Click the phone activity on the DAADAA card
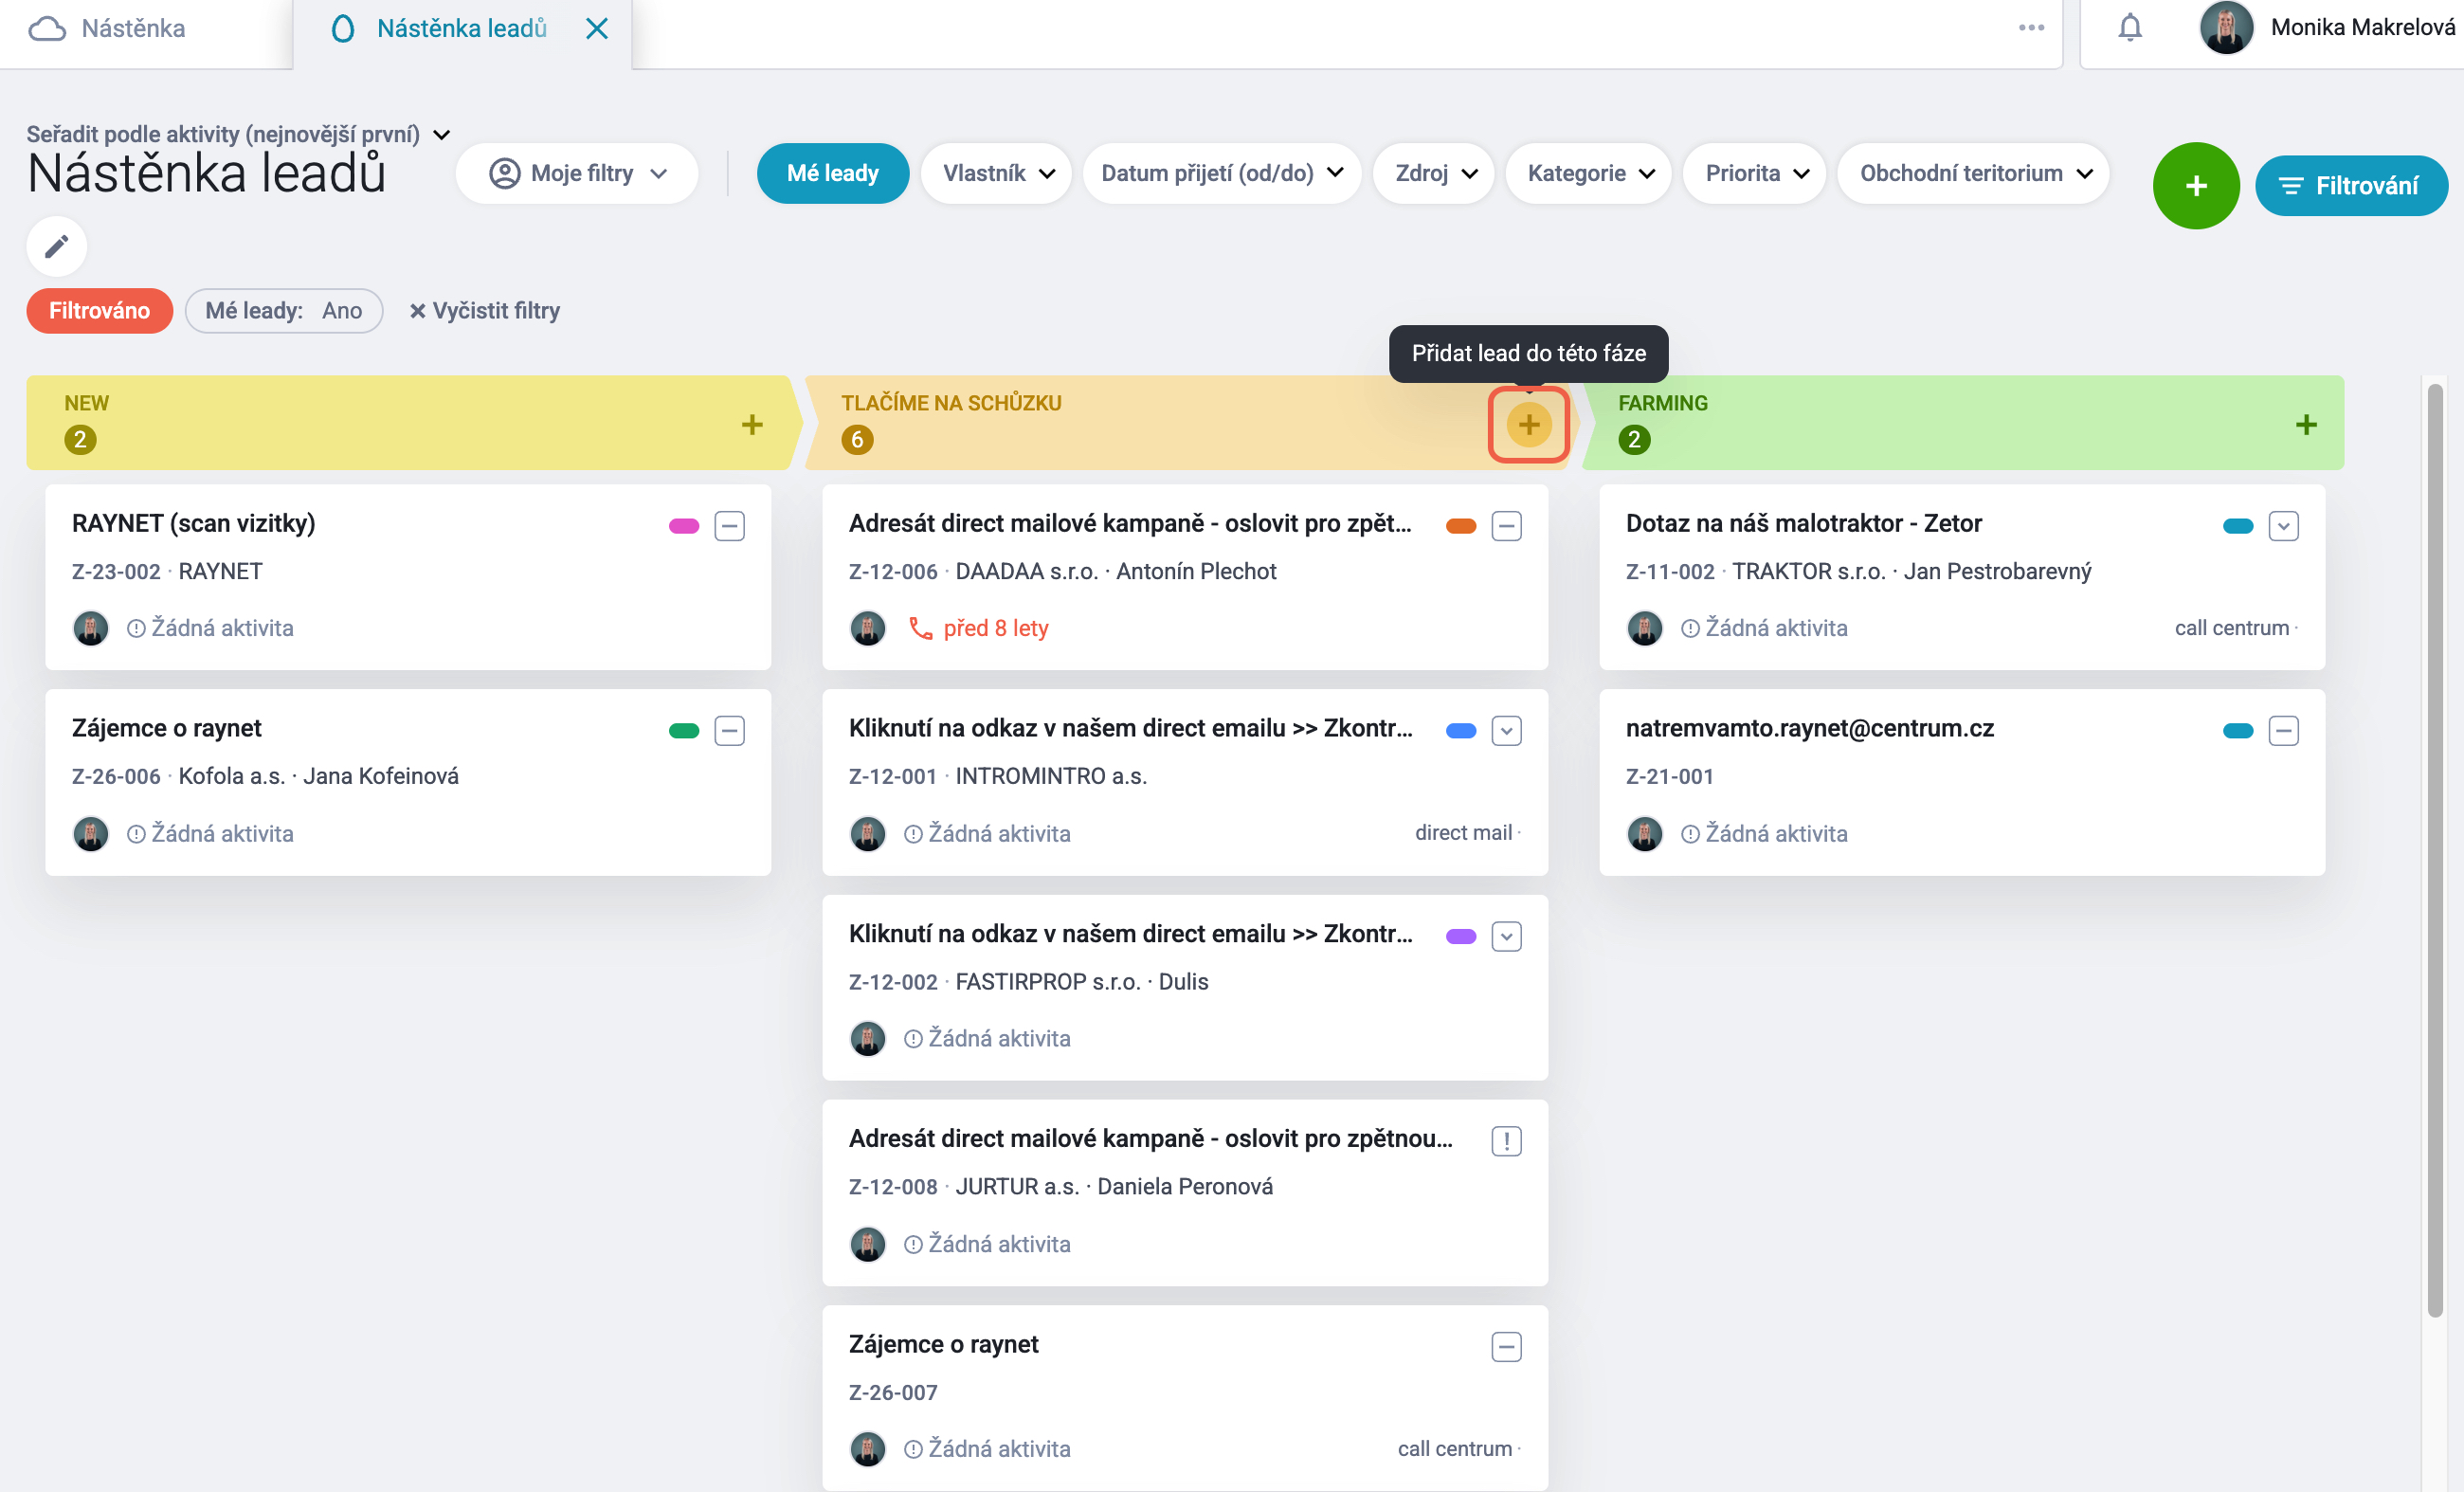The image size is (2464, 1492). click(978, 628)
